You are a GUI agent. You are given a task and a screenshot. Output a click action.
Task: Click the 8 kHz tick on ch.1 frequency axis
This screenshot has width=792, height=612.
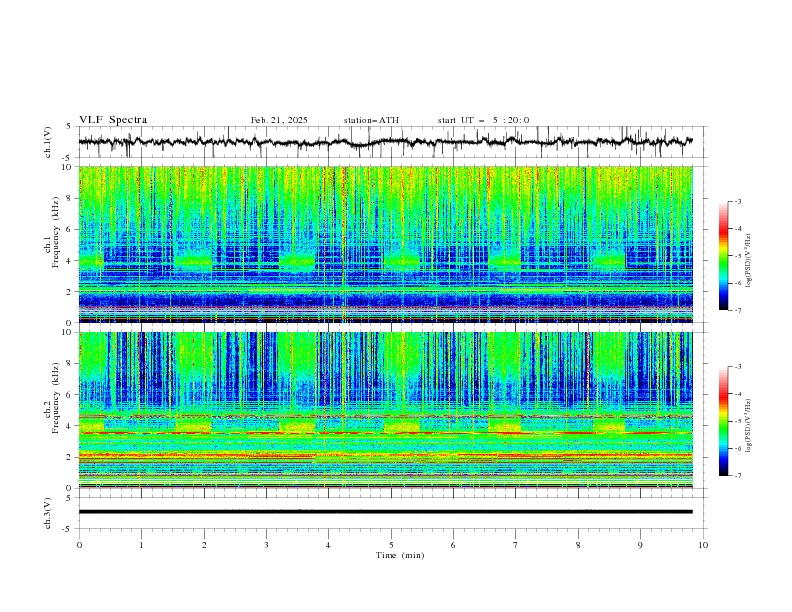coord(71,198)
